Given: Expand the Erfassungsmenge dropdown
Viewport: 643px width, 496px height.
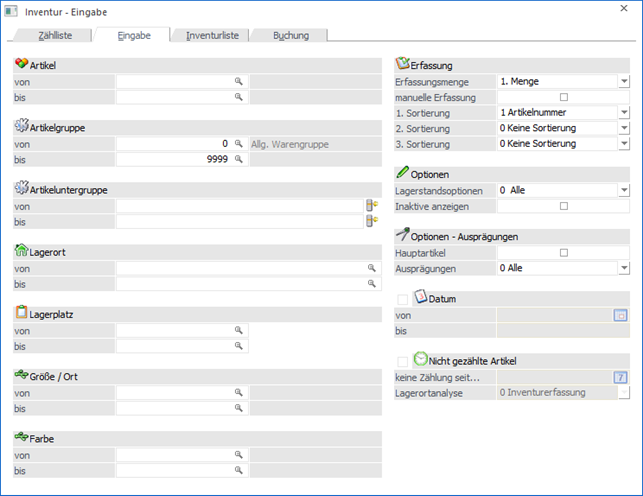Looking at the screenshot, I should (623, 82).
